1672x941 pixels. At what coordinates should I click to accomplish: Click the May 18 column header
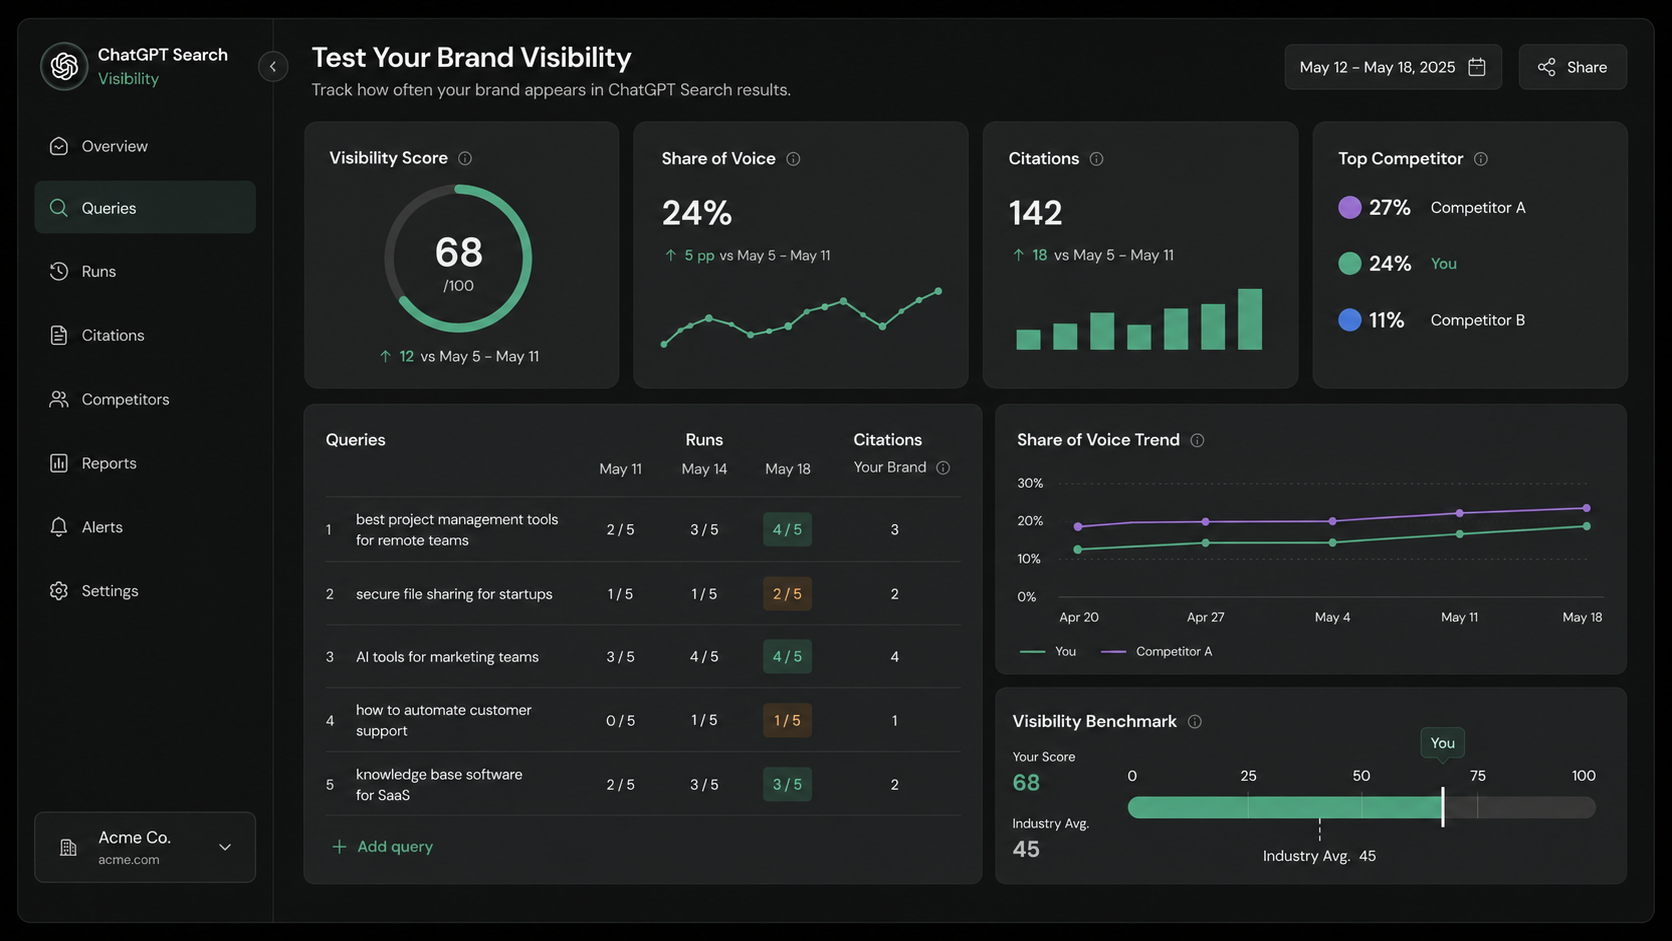point(788,469)
